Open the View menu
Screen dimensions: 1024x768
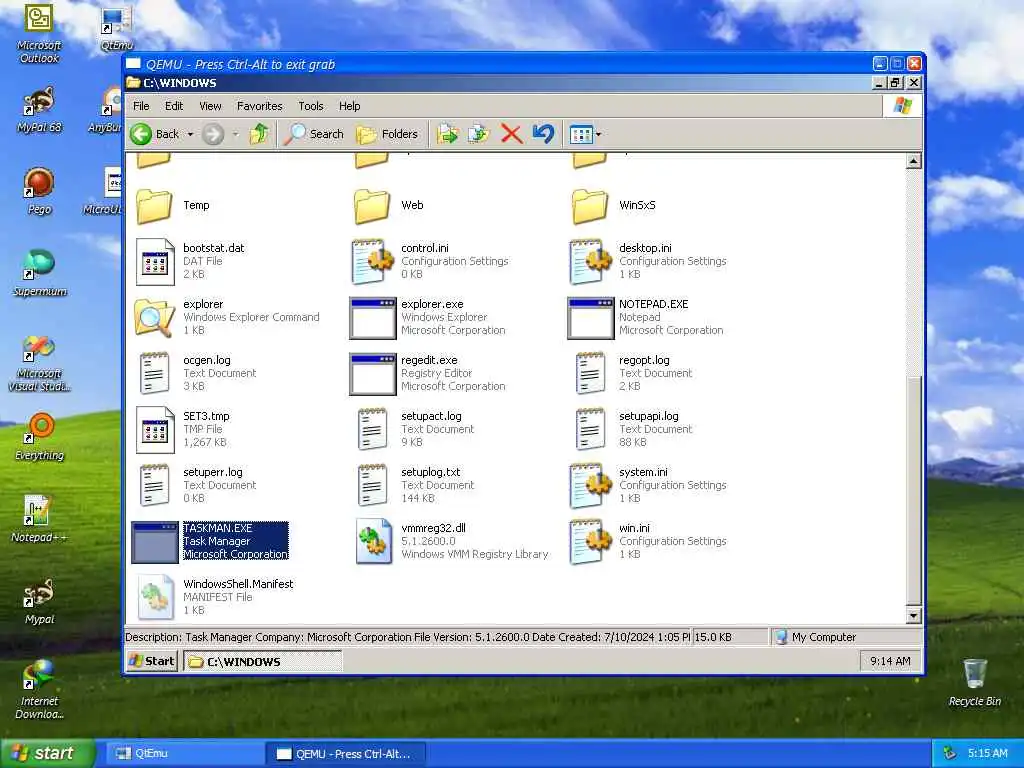210,106
